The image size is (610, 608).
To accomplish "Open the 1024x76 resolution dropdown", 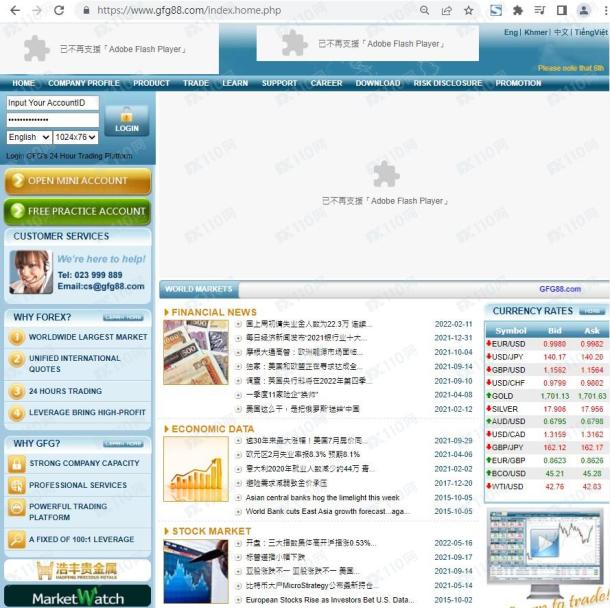I will (x=75, y=137).
